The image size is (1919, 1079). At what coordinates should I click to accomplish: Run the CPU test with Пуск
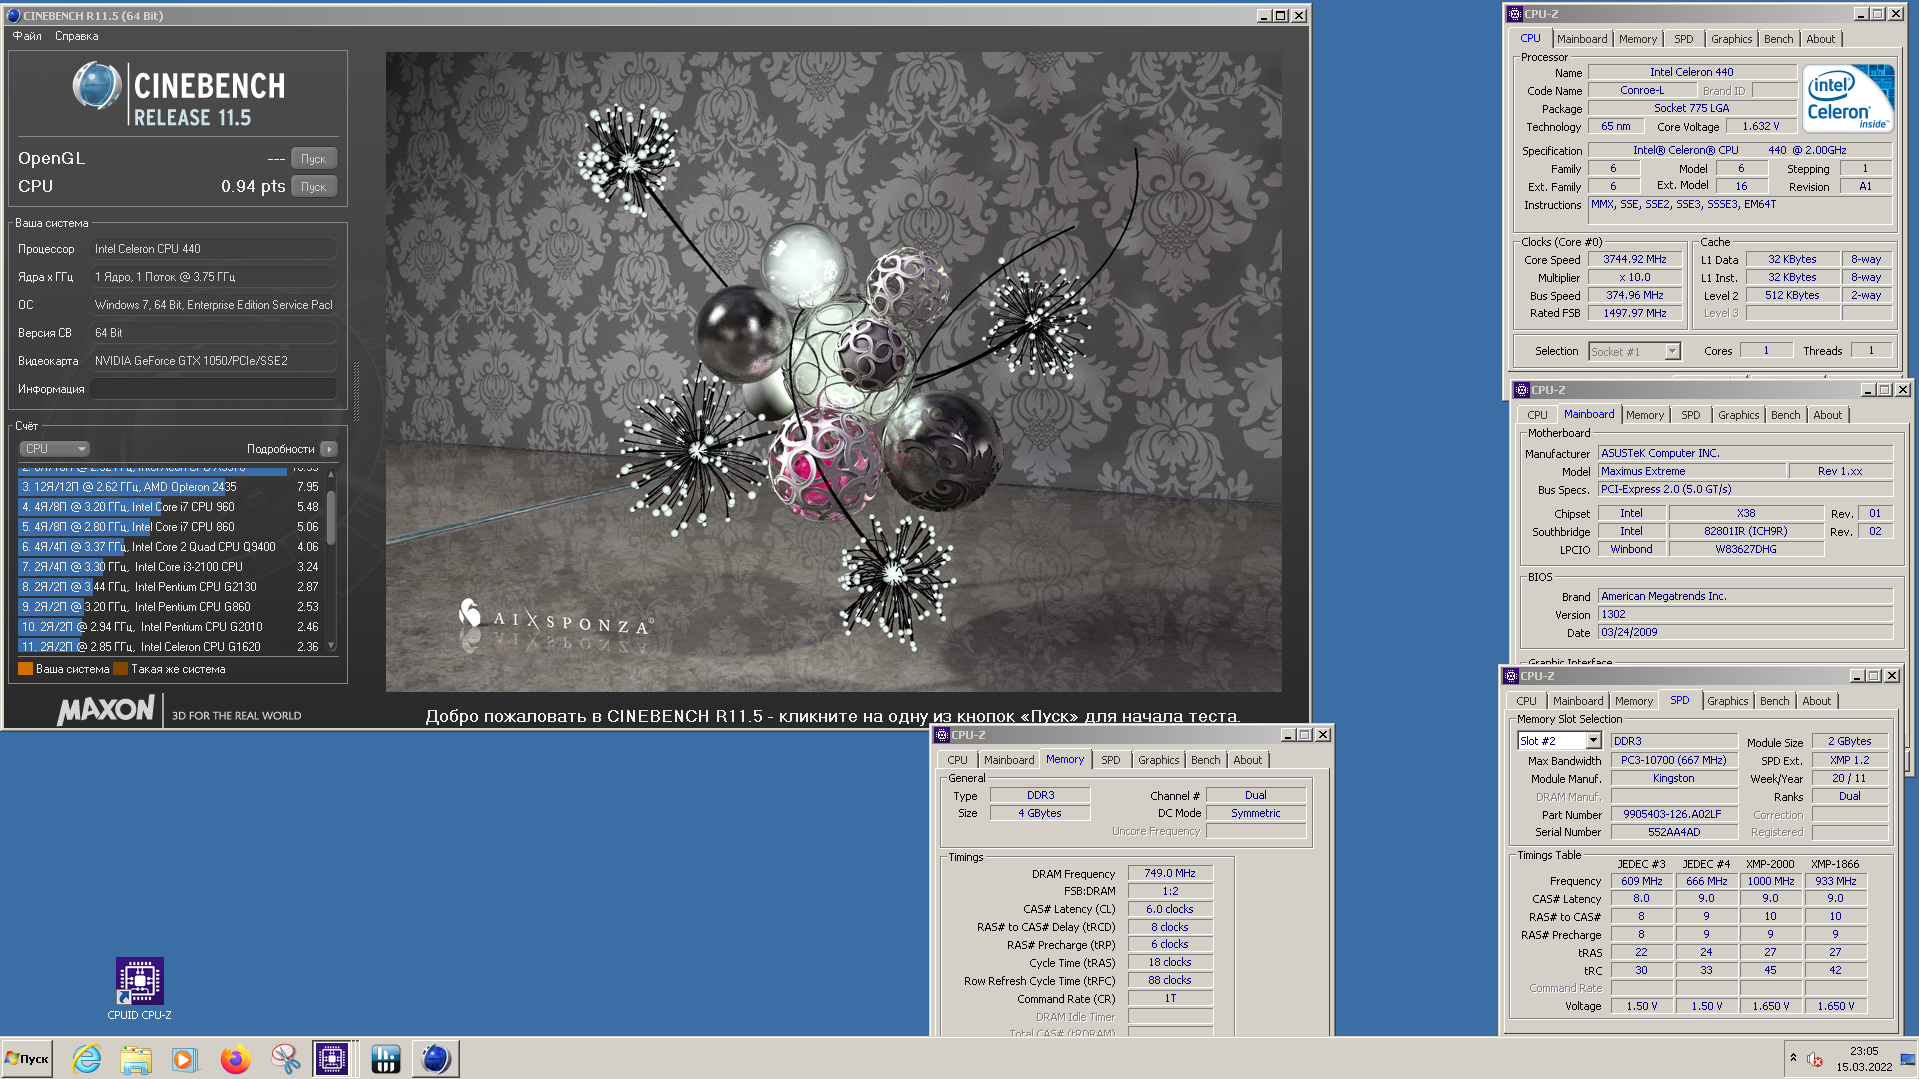tap(314, 187)
